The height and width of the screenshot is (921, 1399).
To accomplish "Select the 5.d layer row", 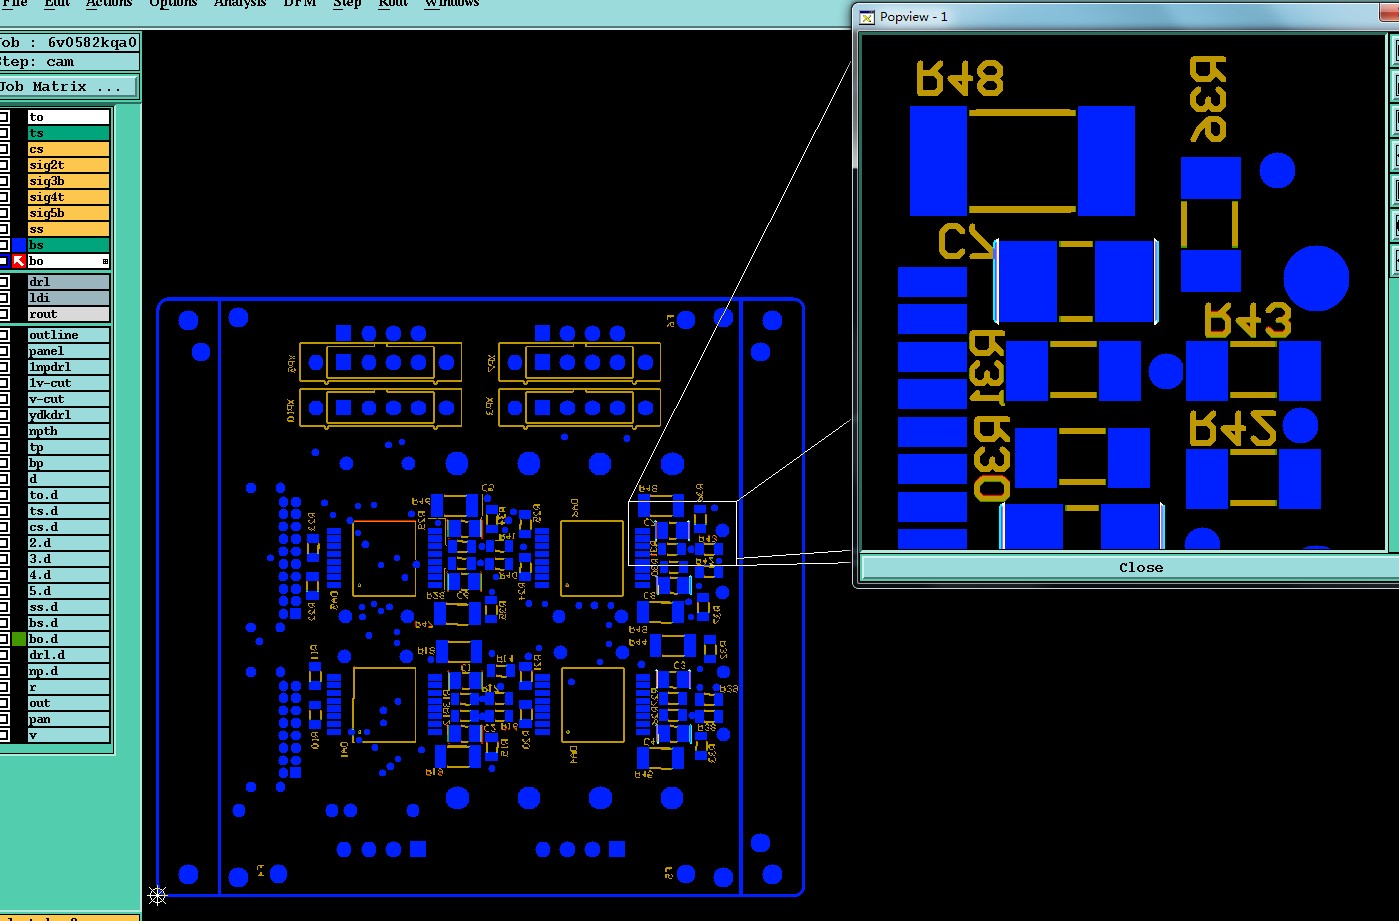I will click(68, 591).
